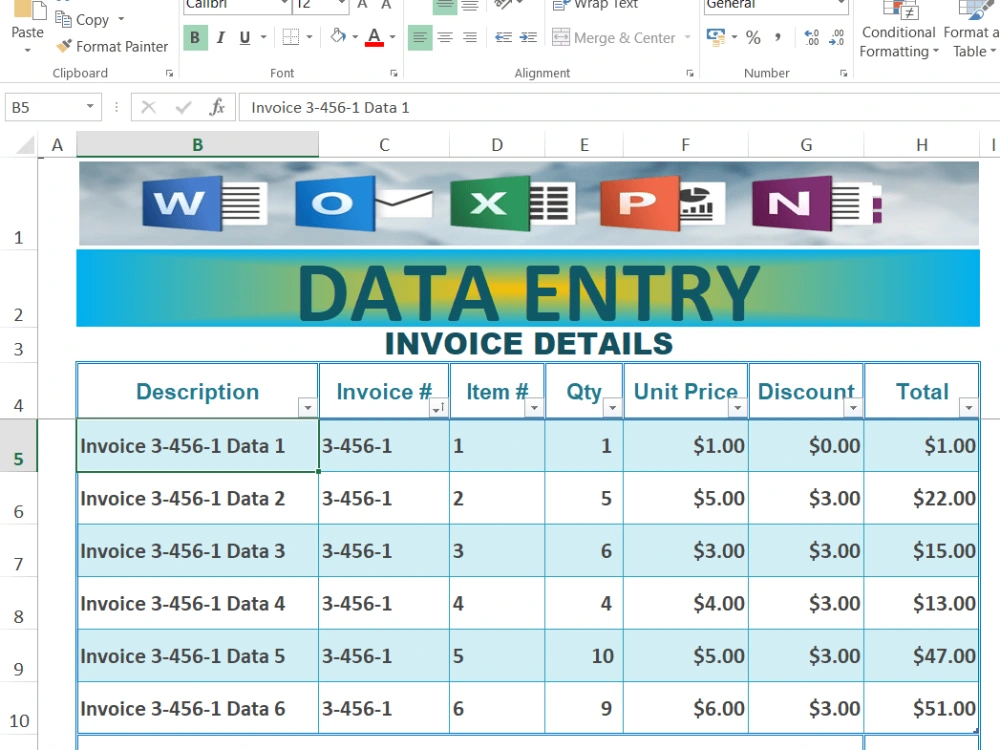Click the PowerPoint logo in banner

[663, 203]
